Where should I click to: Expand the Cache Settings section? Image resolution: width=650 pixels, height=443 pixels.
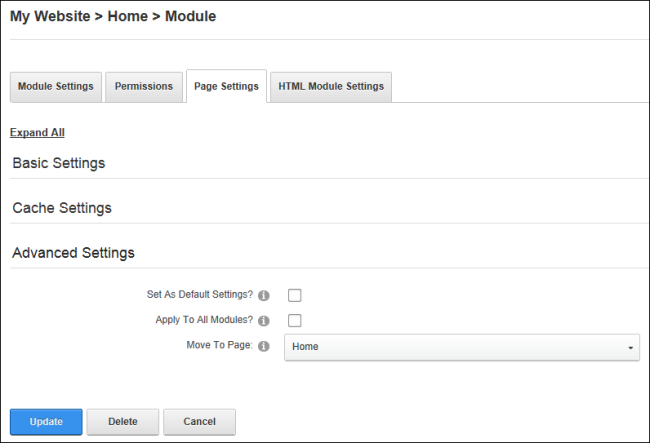62,208
